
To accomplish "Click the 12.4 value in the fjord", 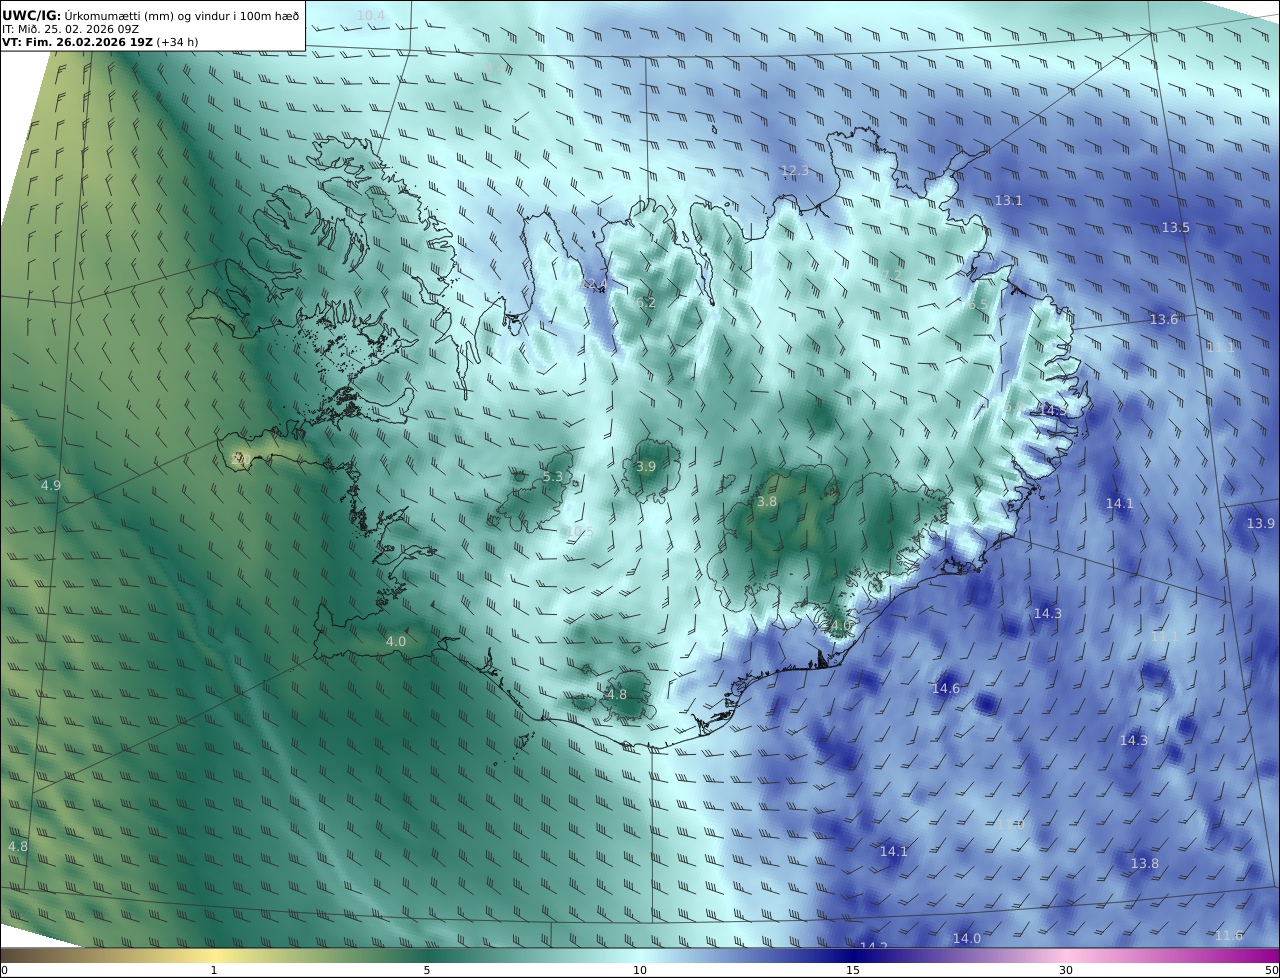I will [x=594, y=286].
